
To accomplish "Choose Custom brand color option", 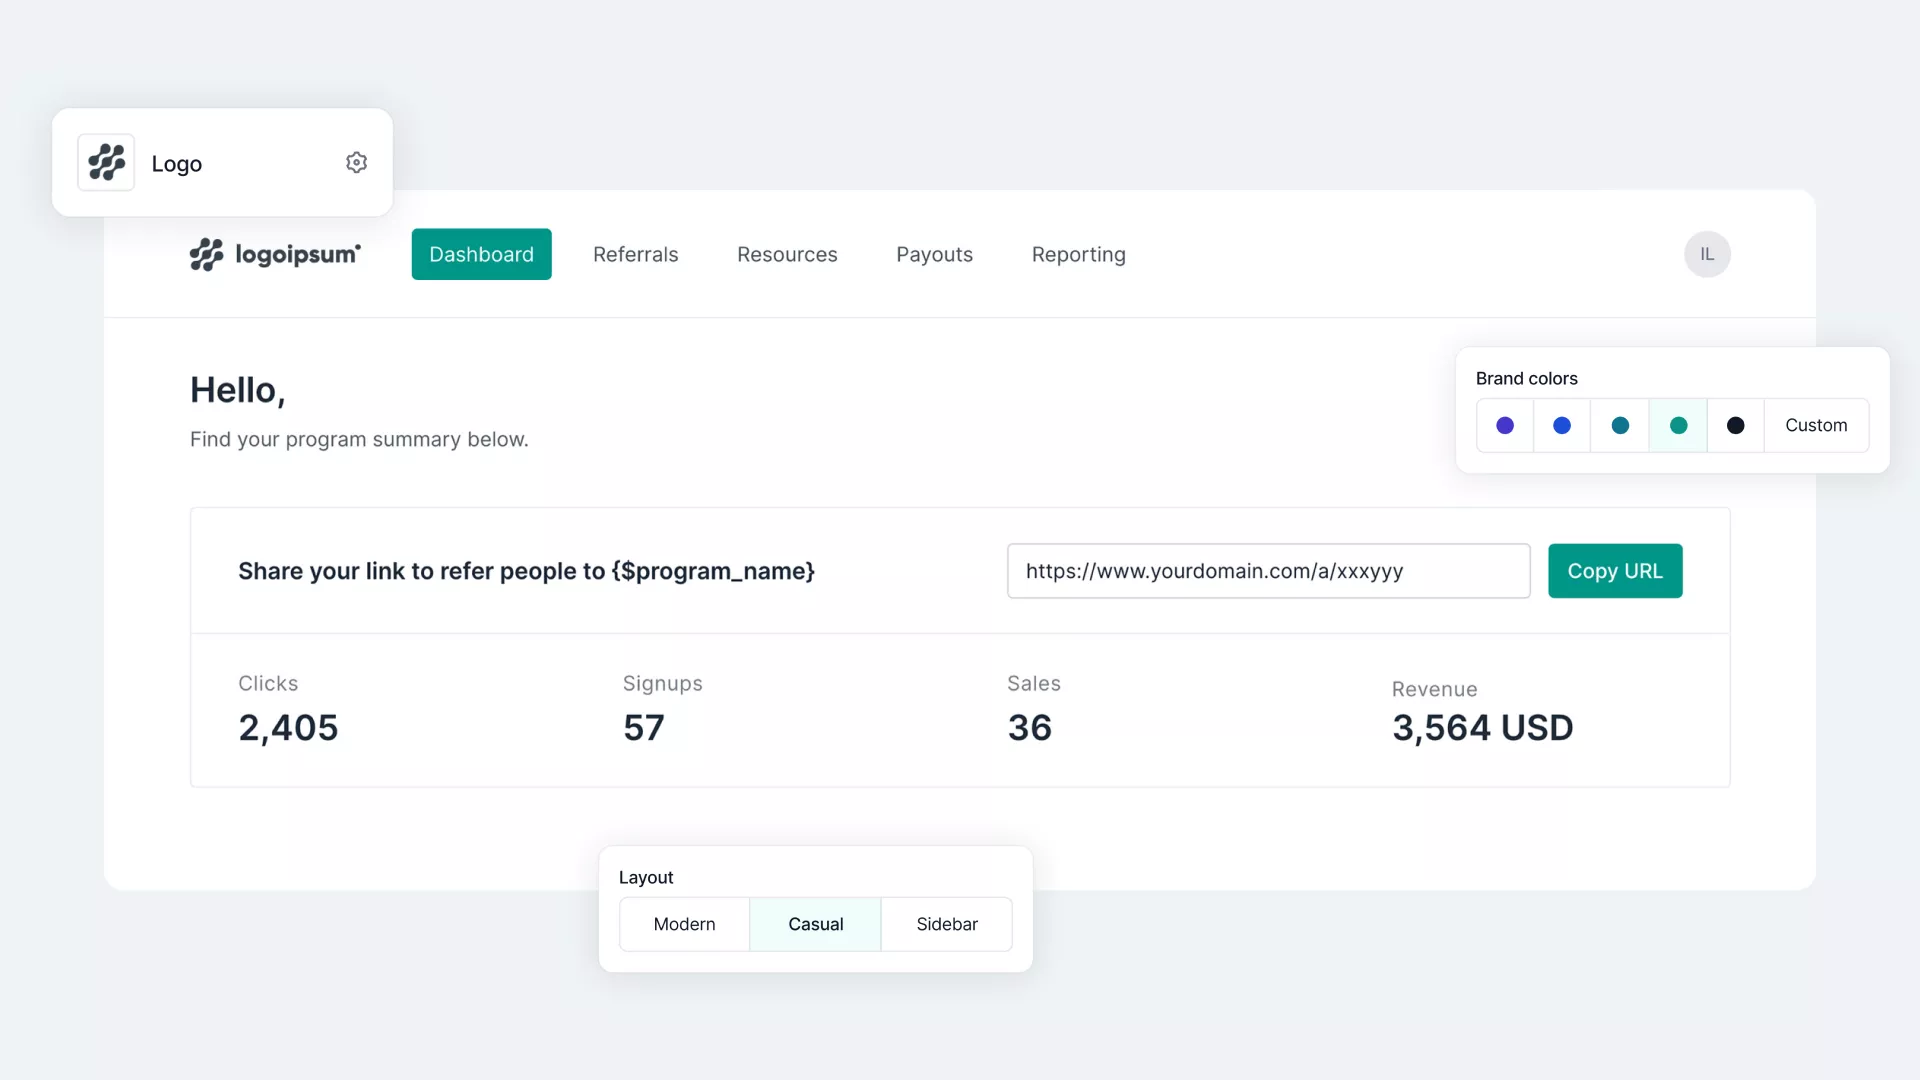I will click(1815, 426).
